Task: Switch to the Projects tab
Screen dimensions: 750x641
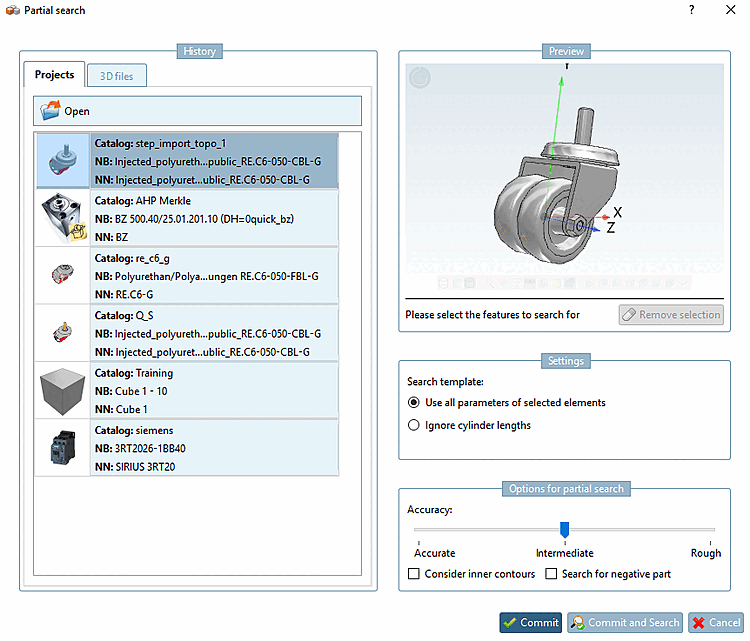Action: pyautogui.click(x=54, y=75)
